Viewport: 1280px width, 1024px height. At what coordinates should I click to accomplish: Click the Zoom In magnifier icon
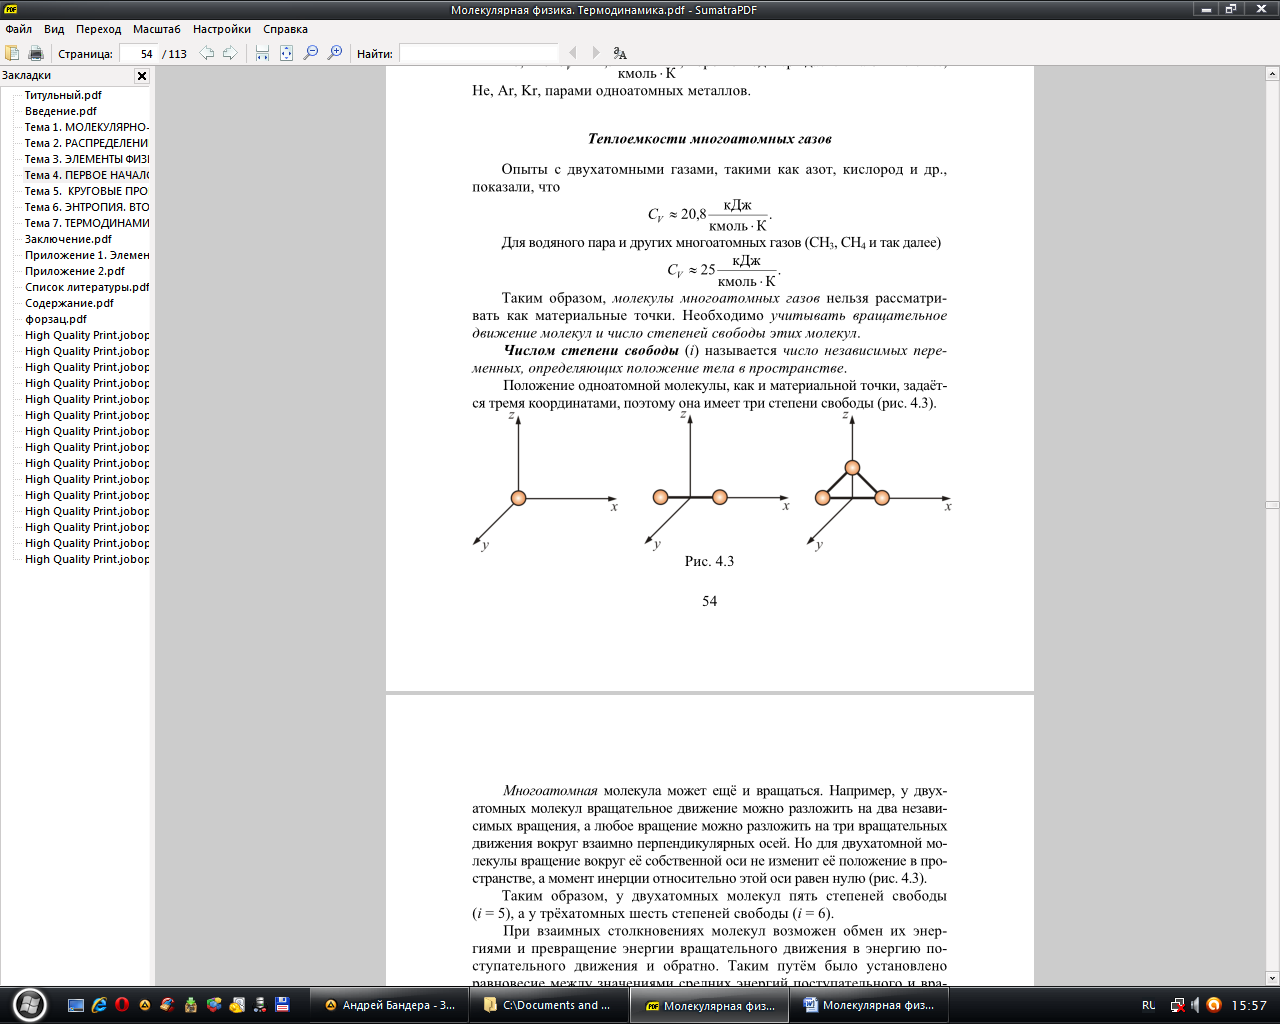(x=335, y=53)
